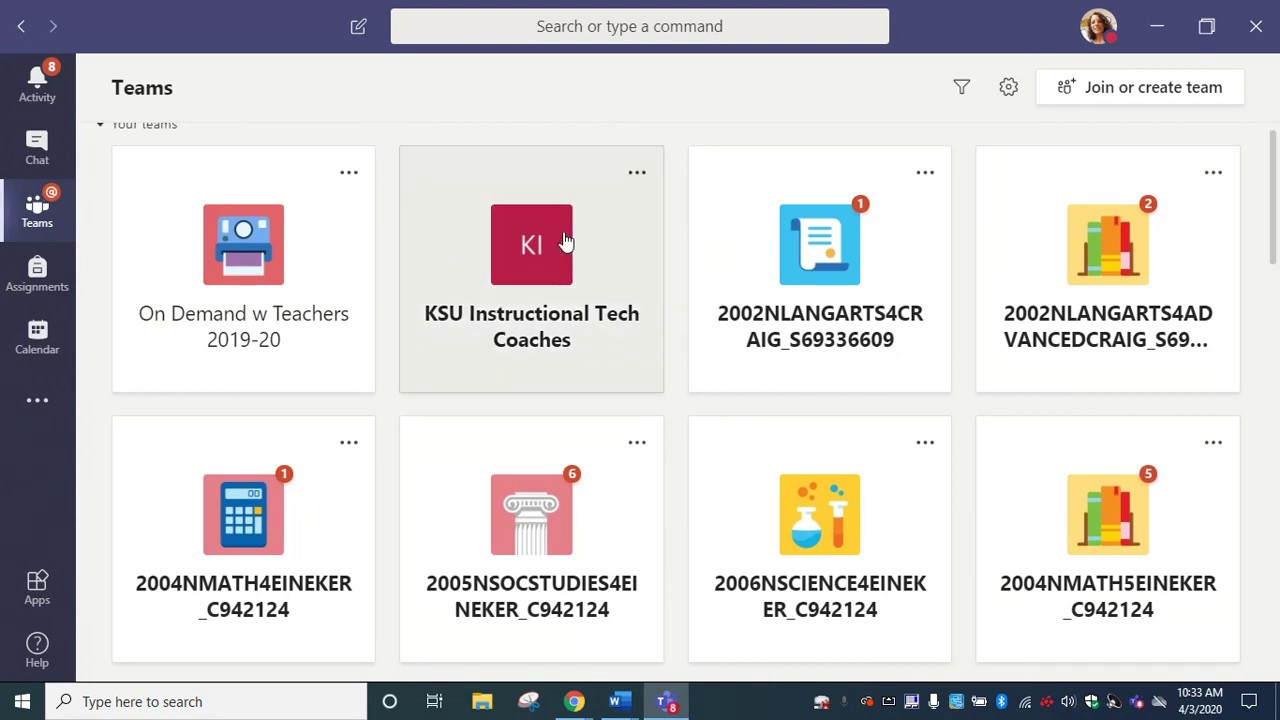Open On Demand w Teachers camera thumbnail
This screenshot has width=1280, height=720.
[x=243, y=245]
